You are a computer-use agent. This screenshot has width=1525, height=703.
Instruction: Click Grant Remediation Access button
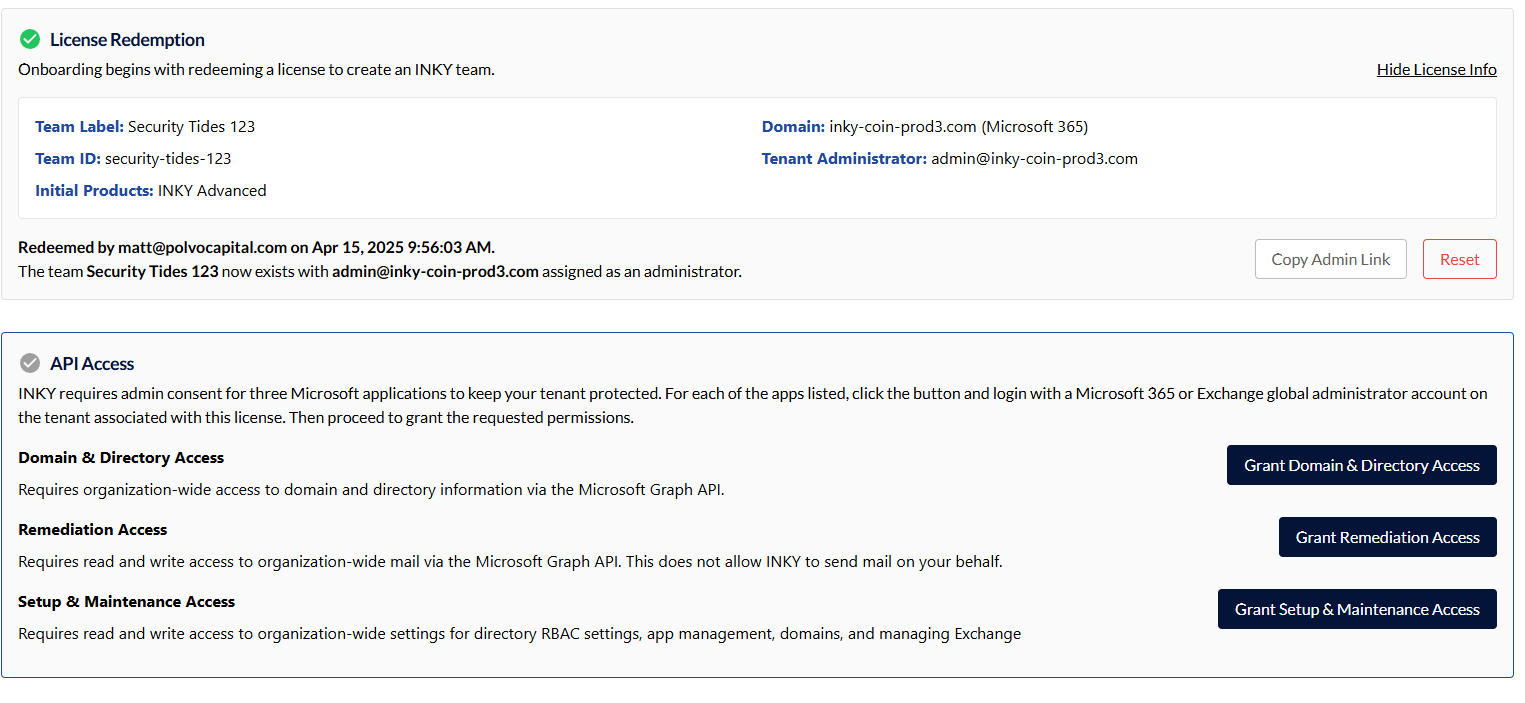pos(1387,537)
